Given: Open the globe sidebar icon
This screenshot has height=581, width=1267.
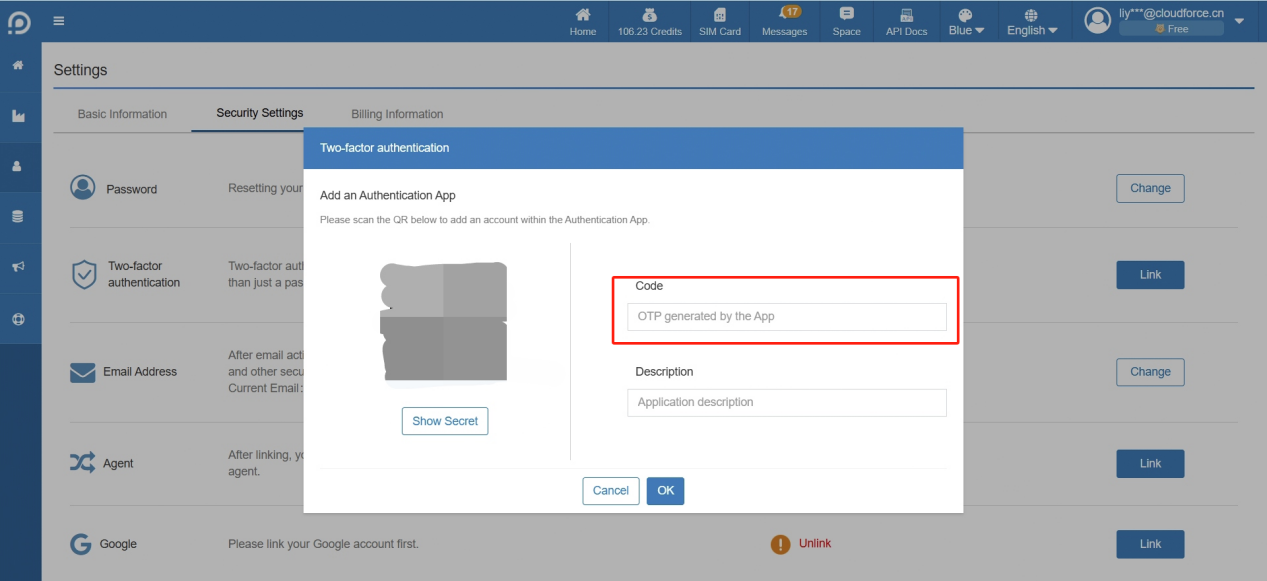Looking at the screenshot, I should pos(18,319).
